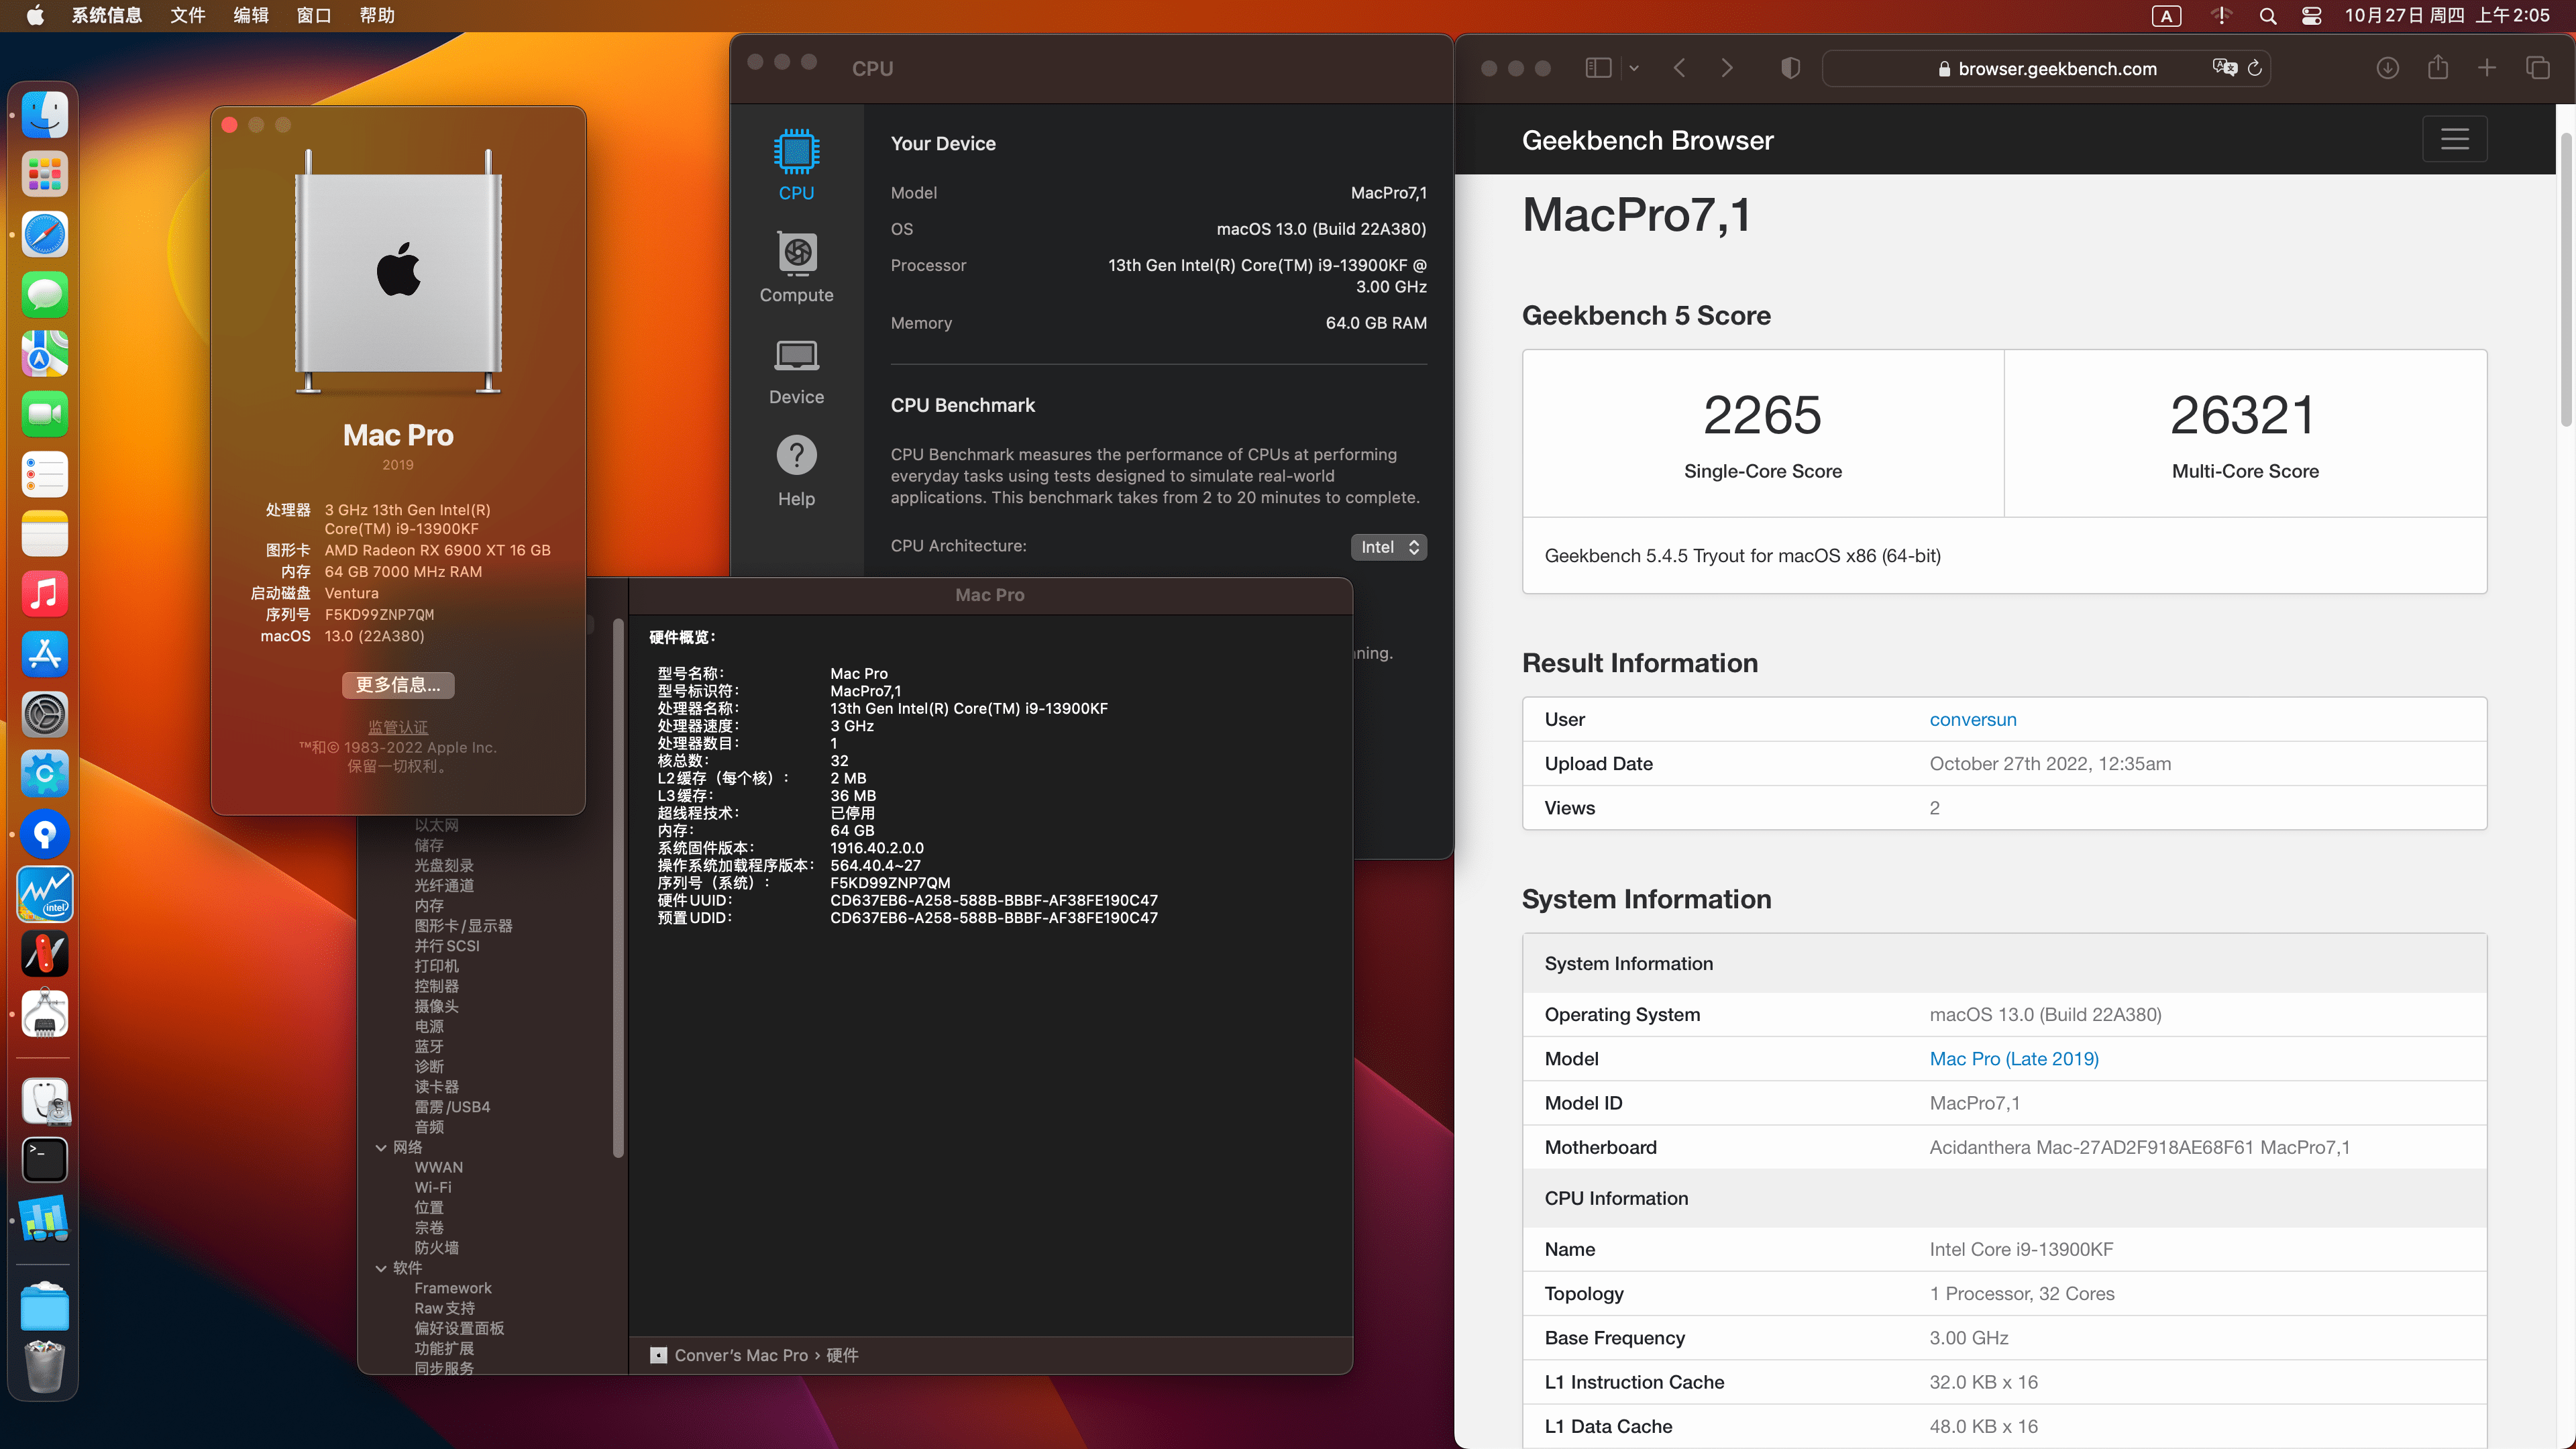Screen dimensions: 2576x1449
Task: Open Reminders from the Dock
Action: [x=45, y=474]
